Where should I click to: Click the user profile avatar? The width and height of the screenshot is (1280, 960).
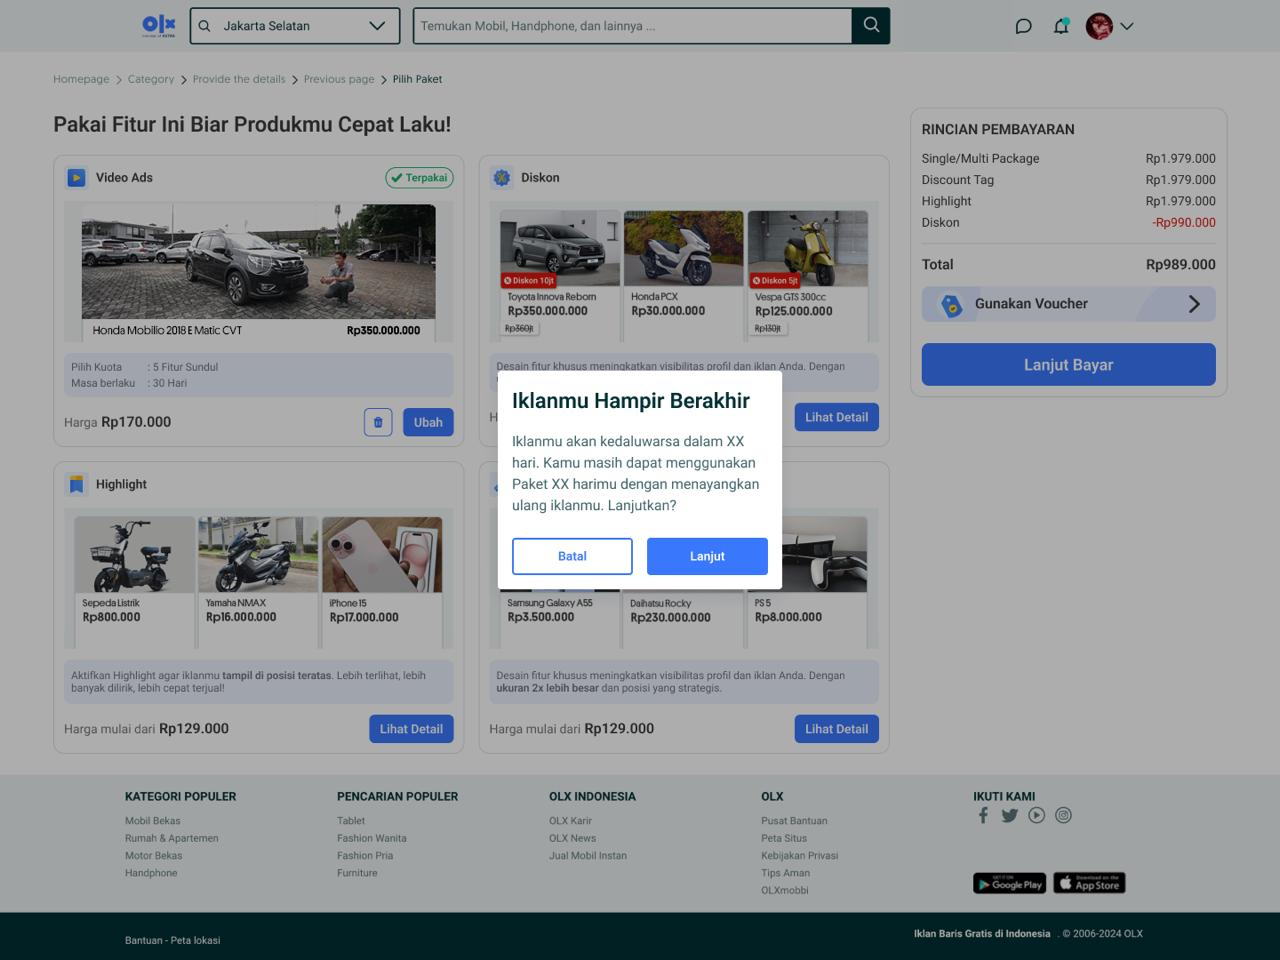pyautogui.click(x=1099, y=26)
